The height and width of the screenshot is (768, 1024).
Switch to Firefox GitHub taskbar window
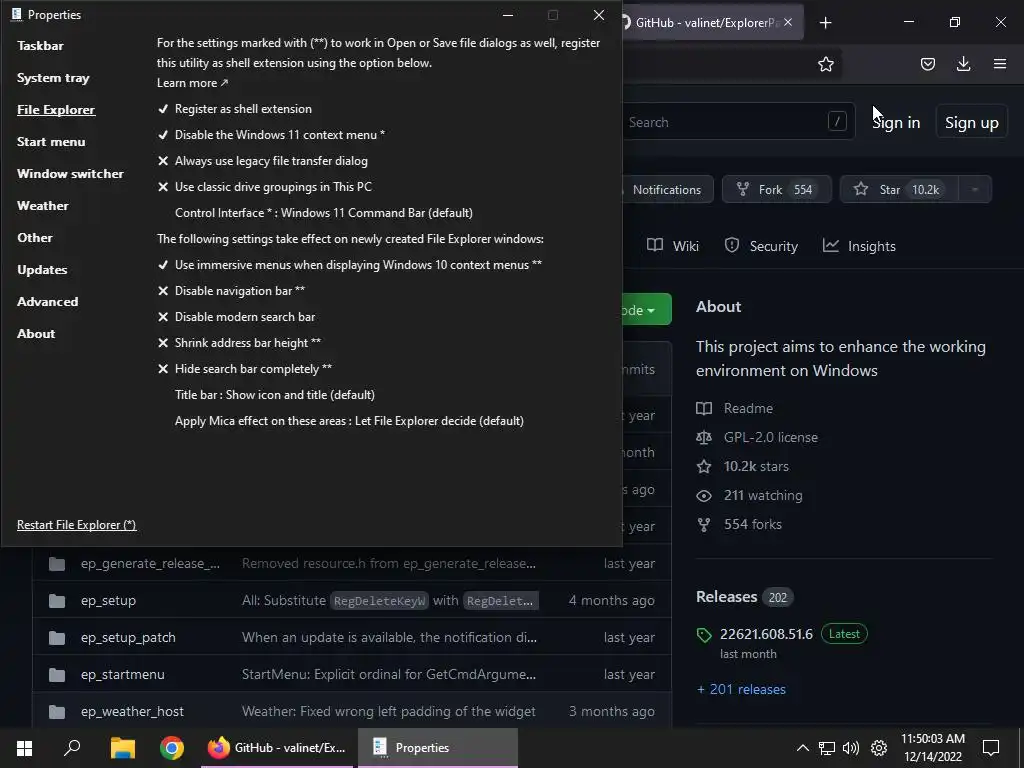(x=277, y=748)
